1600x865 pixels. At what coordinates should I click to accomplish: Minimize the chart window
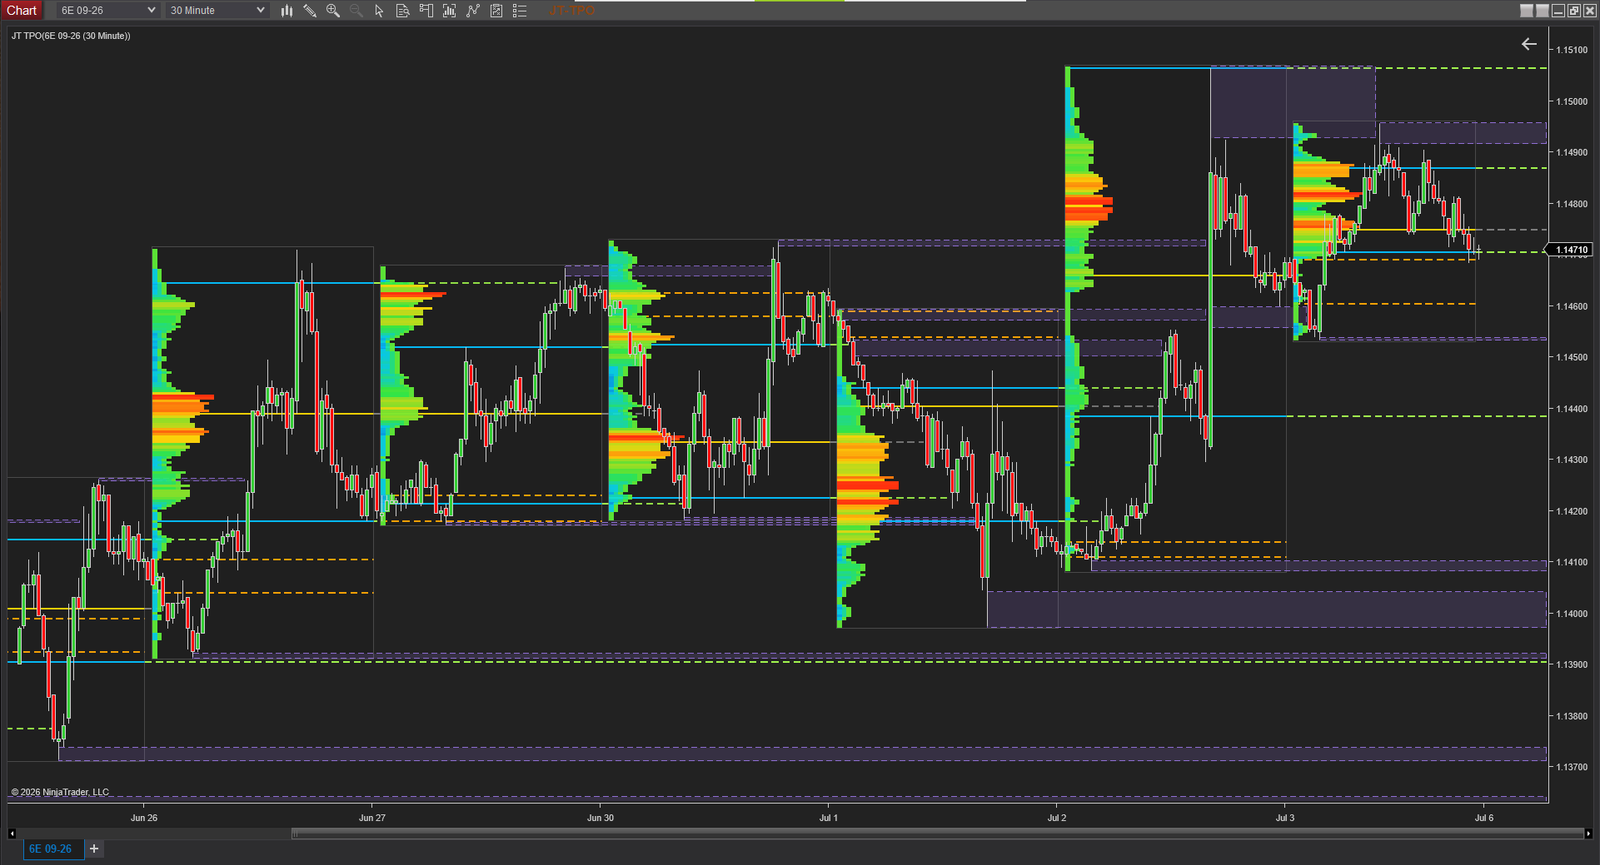(x=1558, y=10)
